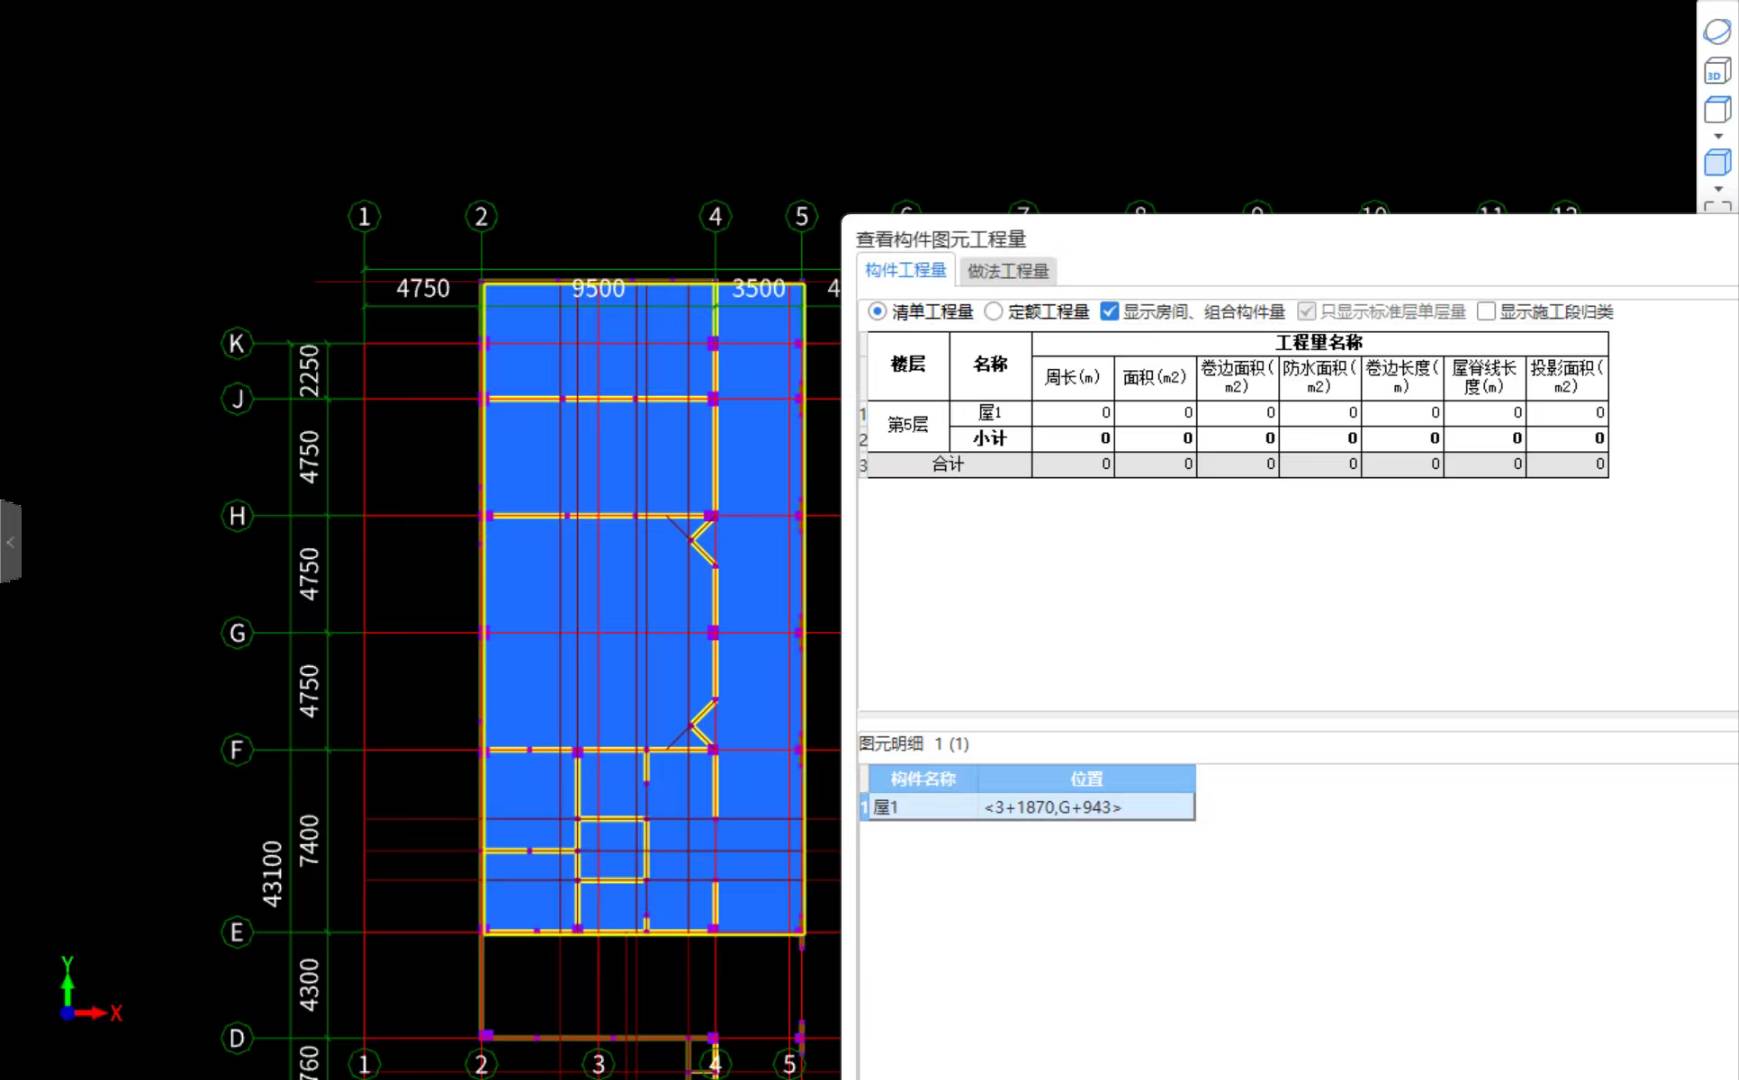Click the solid blue cube display icon
The width and height of the screenshot is (1739, 1080).
(x=1717, y=162)
